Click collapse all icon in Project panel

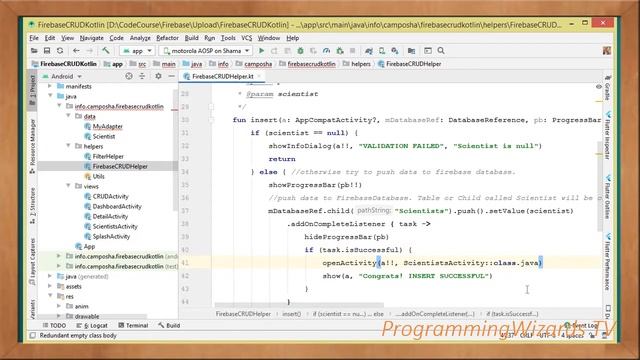pyautogui.click(x=142, y=76)
